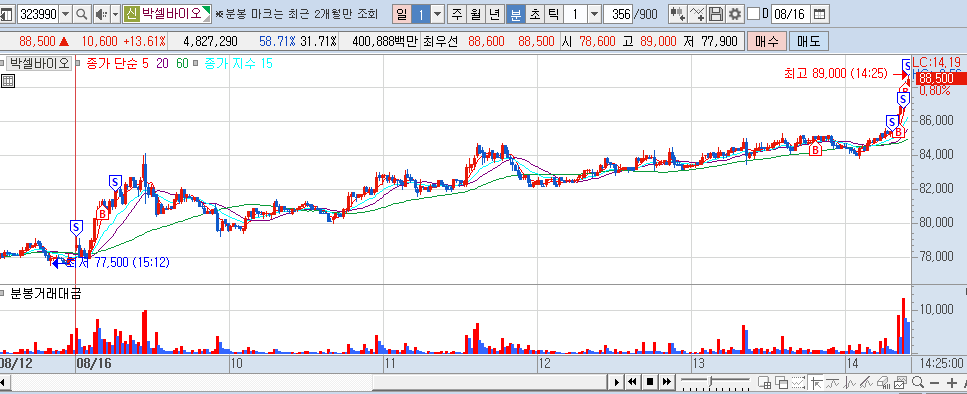Image resolution: width=967 pixels, height=394 pixels.
Task: Click the S marker at 08/16 open
Action: pyautogui.click(x=76, y=228)
